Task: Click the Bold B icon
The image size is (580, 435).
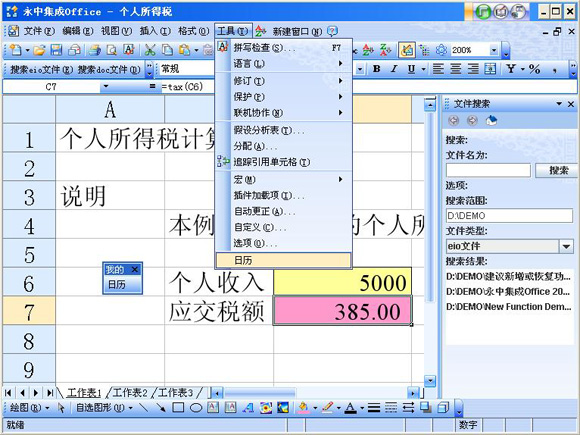Action: [377, 69]
